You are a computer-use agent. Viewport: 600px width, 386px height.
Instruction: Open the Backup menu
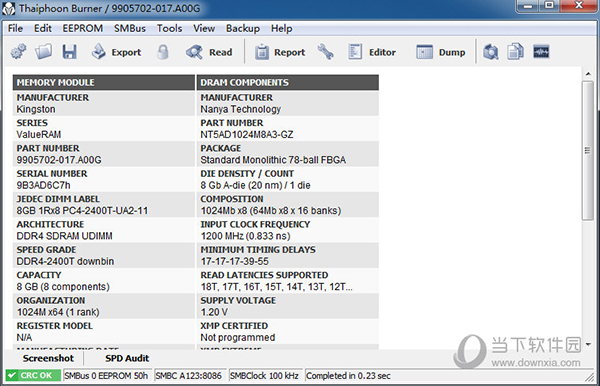pyautogui.click(x=243, y=28)
